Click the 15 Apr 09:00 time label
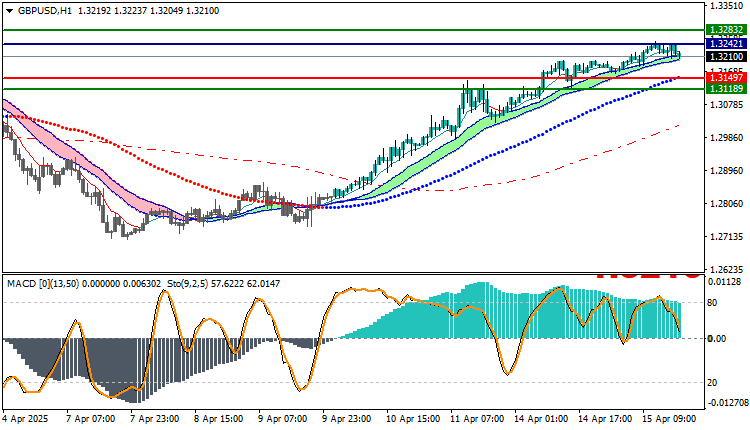The width and height of the screenshot is (750, 430). 669,419
